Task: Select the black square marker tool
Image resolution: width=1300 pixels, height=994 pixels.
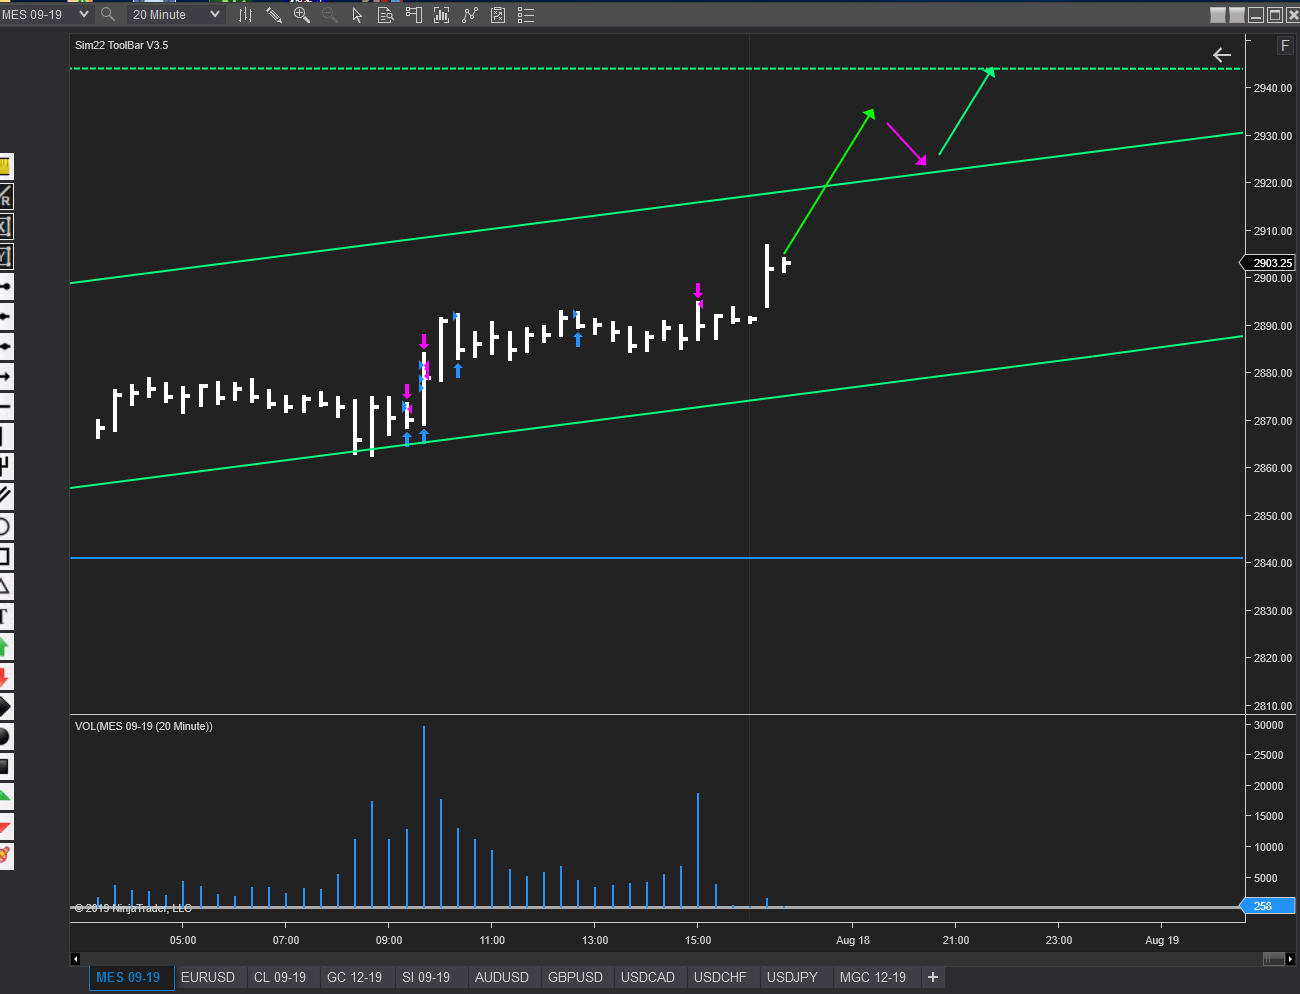Action: [x=5, y=766]
